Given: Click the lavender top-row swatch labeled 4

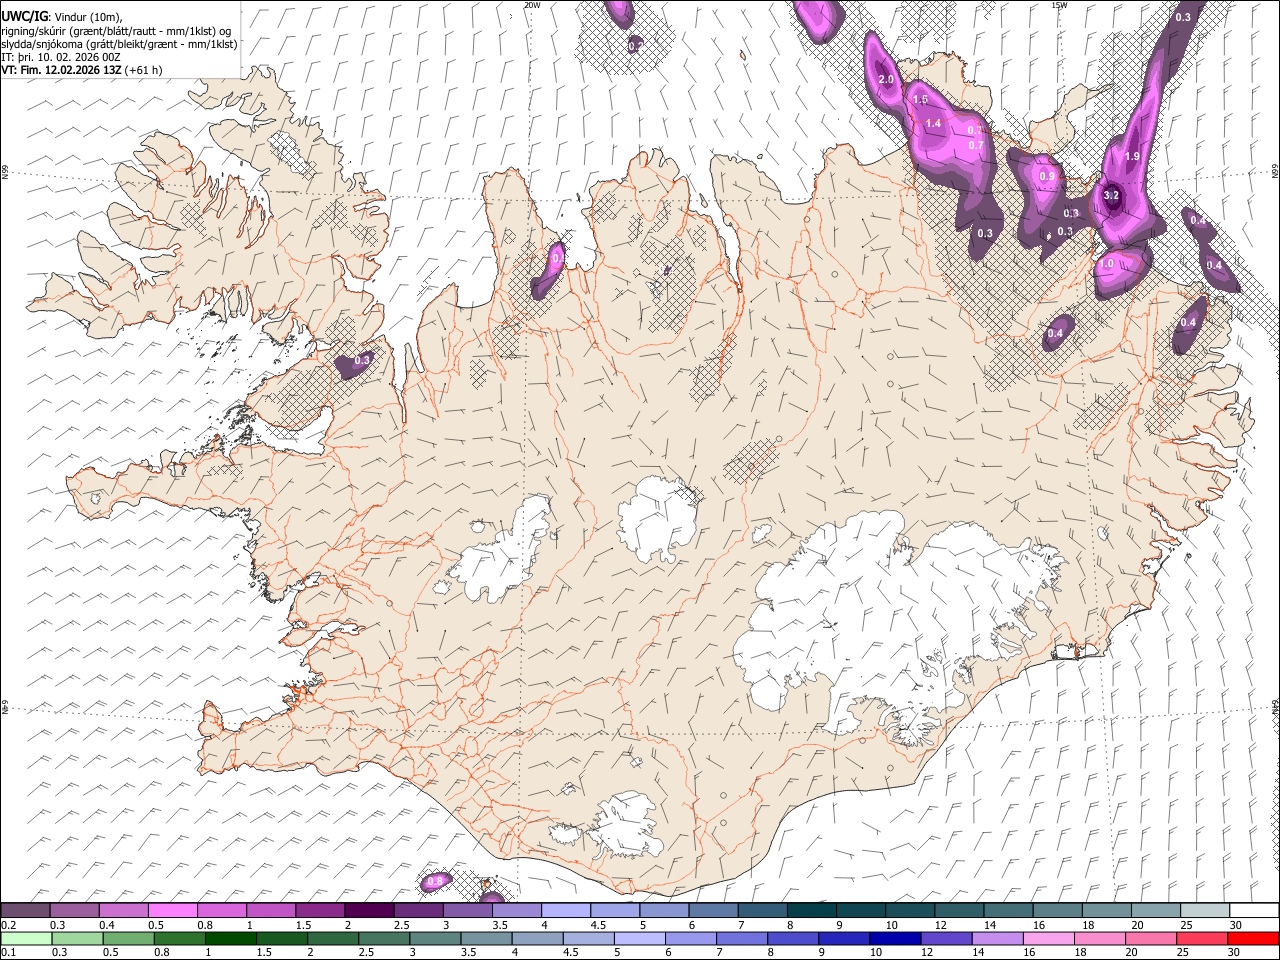Looking at the screenshot, I should pyautogui.click(x=566, y=911).
